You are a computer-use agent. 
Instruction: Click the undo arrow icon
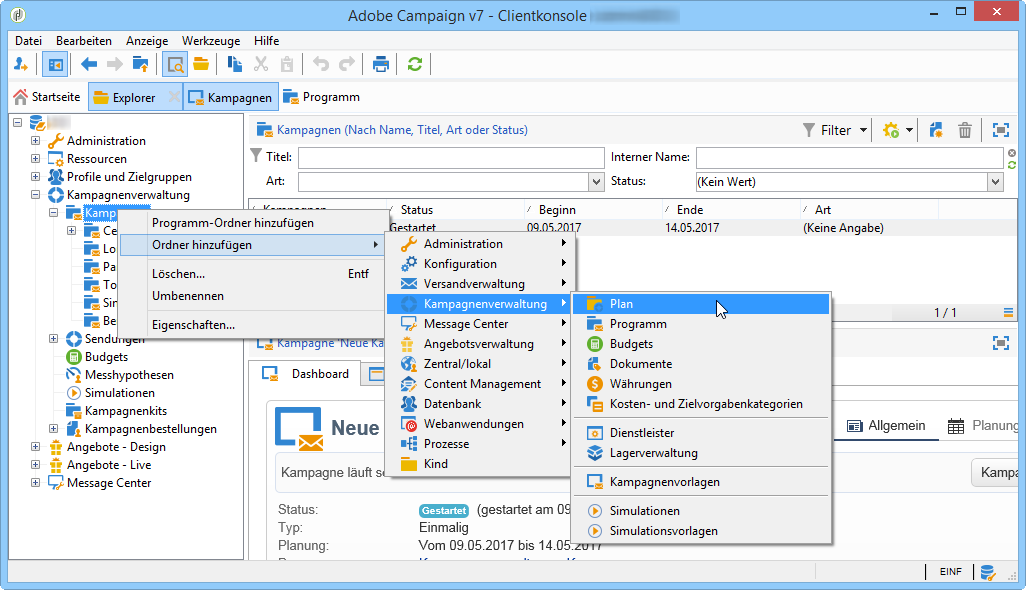point(321,64)
